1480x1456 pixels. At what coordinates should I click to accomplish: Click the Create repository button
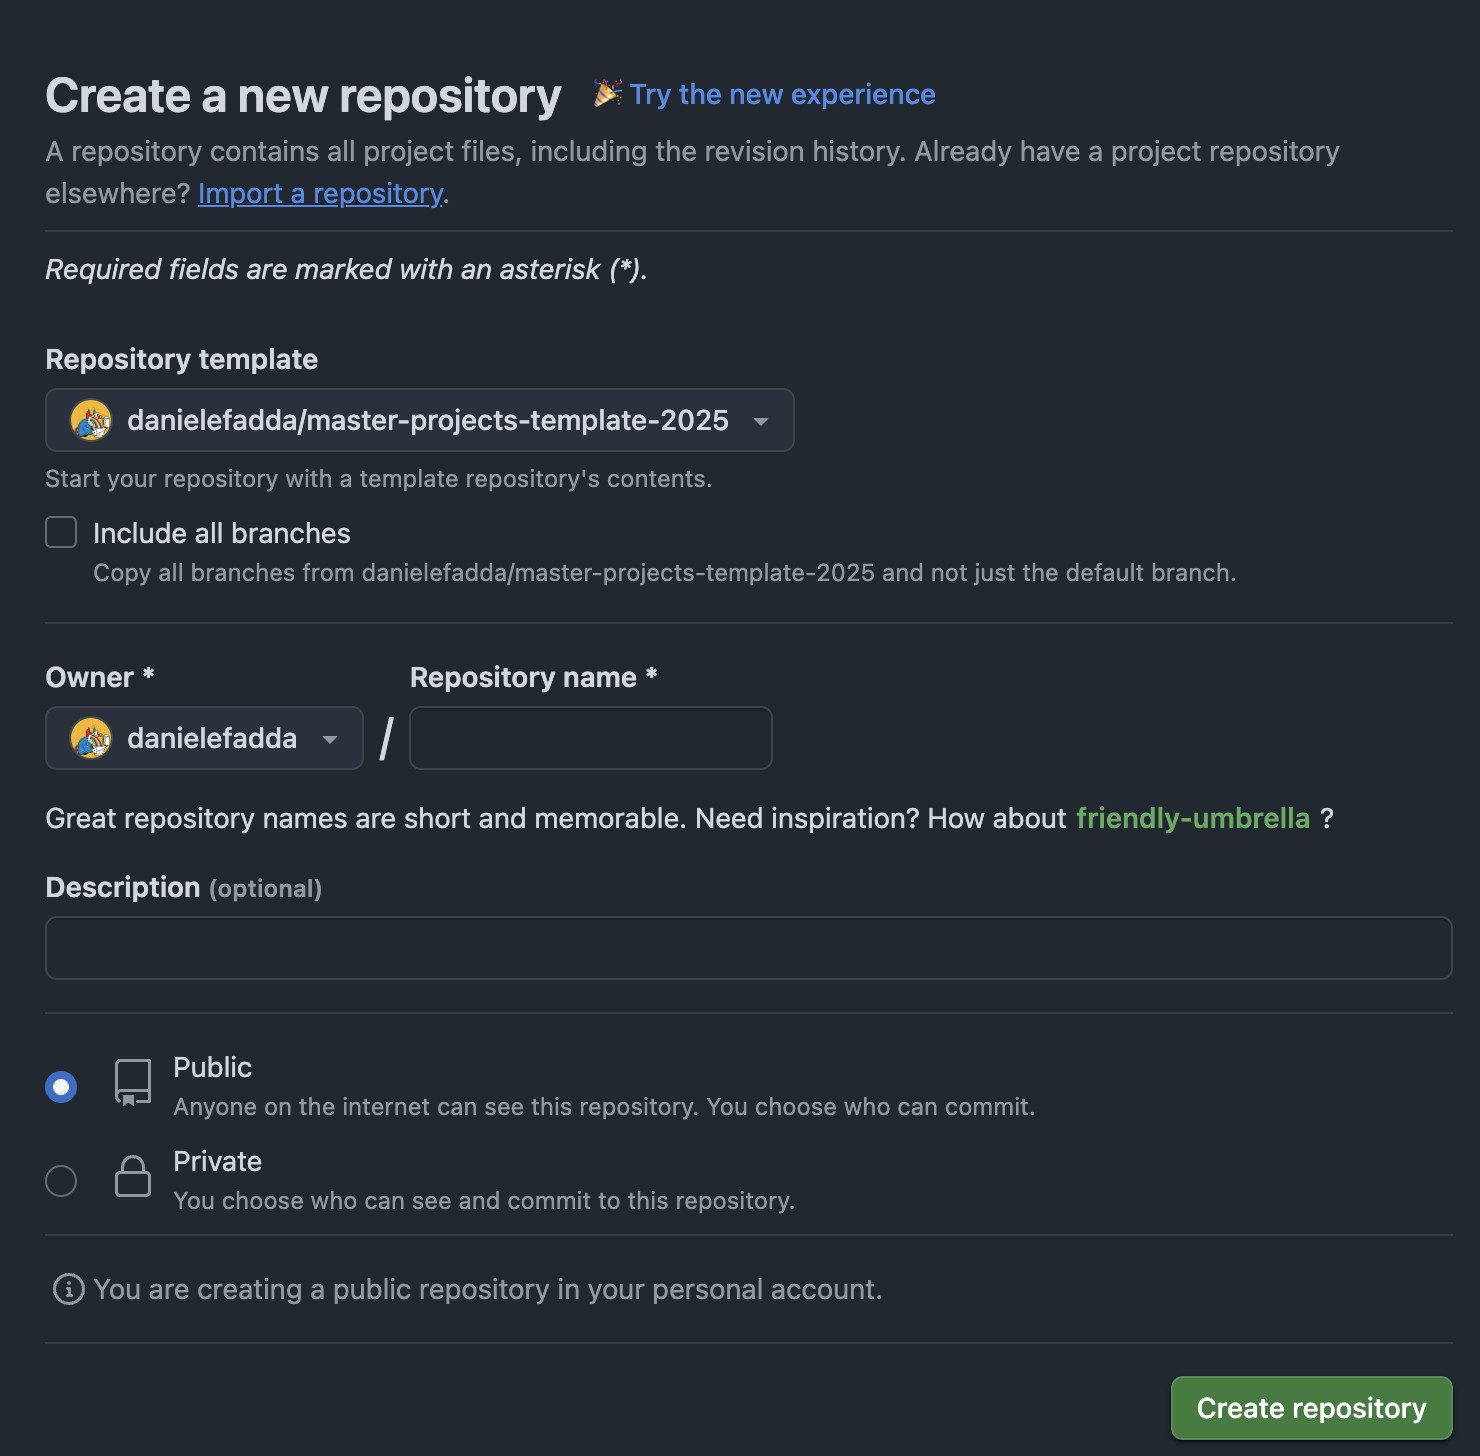pos(1311,1408)
